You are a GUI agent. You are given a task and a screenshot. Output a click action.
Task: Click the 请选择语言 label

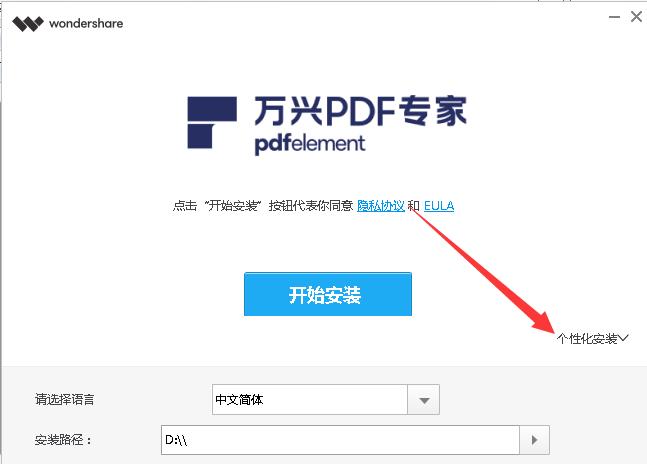65,399
